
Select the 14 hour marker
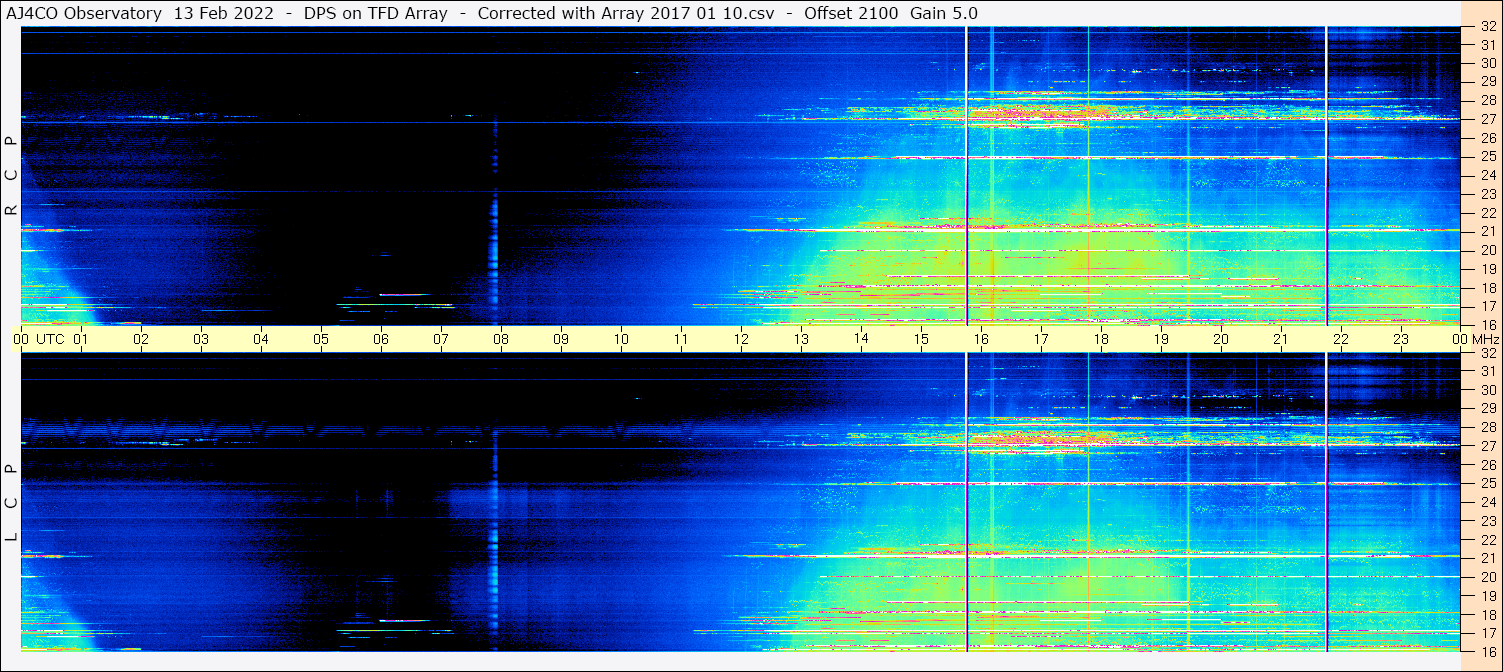[861, 338]
